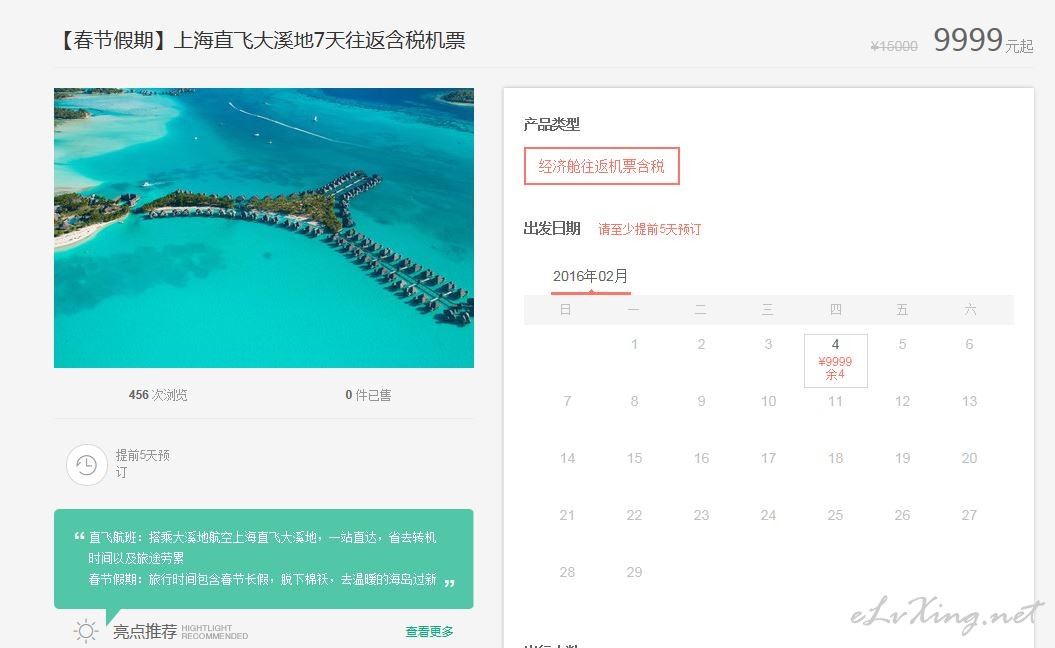Click the 提前5天预订 label

click(142, 464)
